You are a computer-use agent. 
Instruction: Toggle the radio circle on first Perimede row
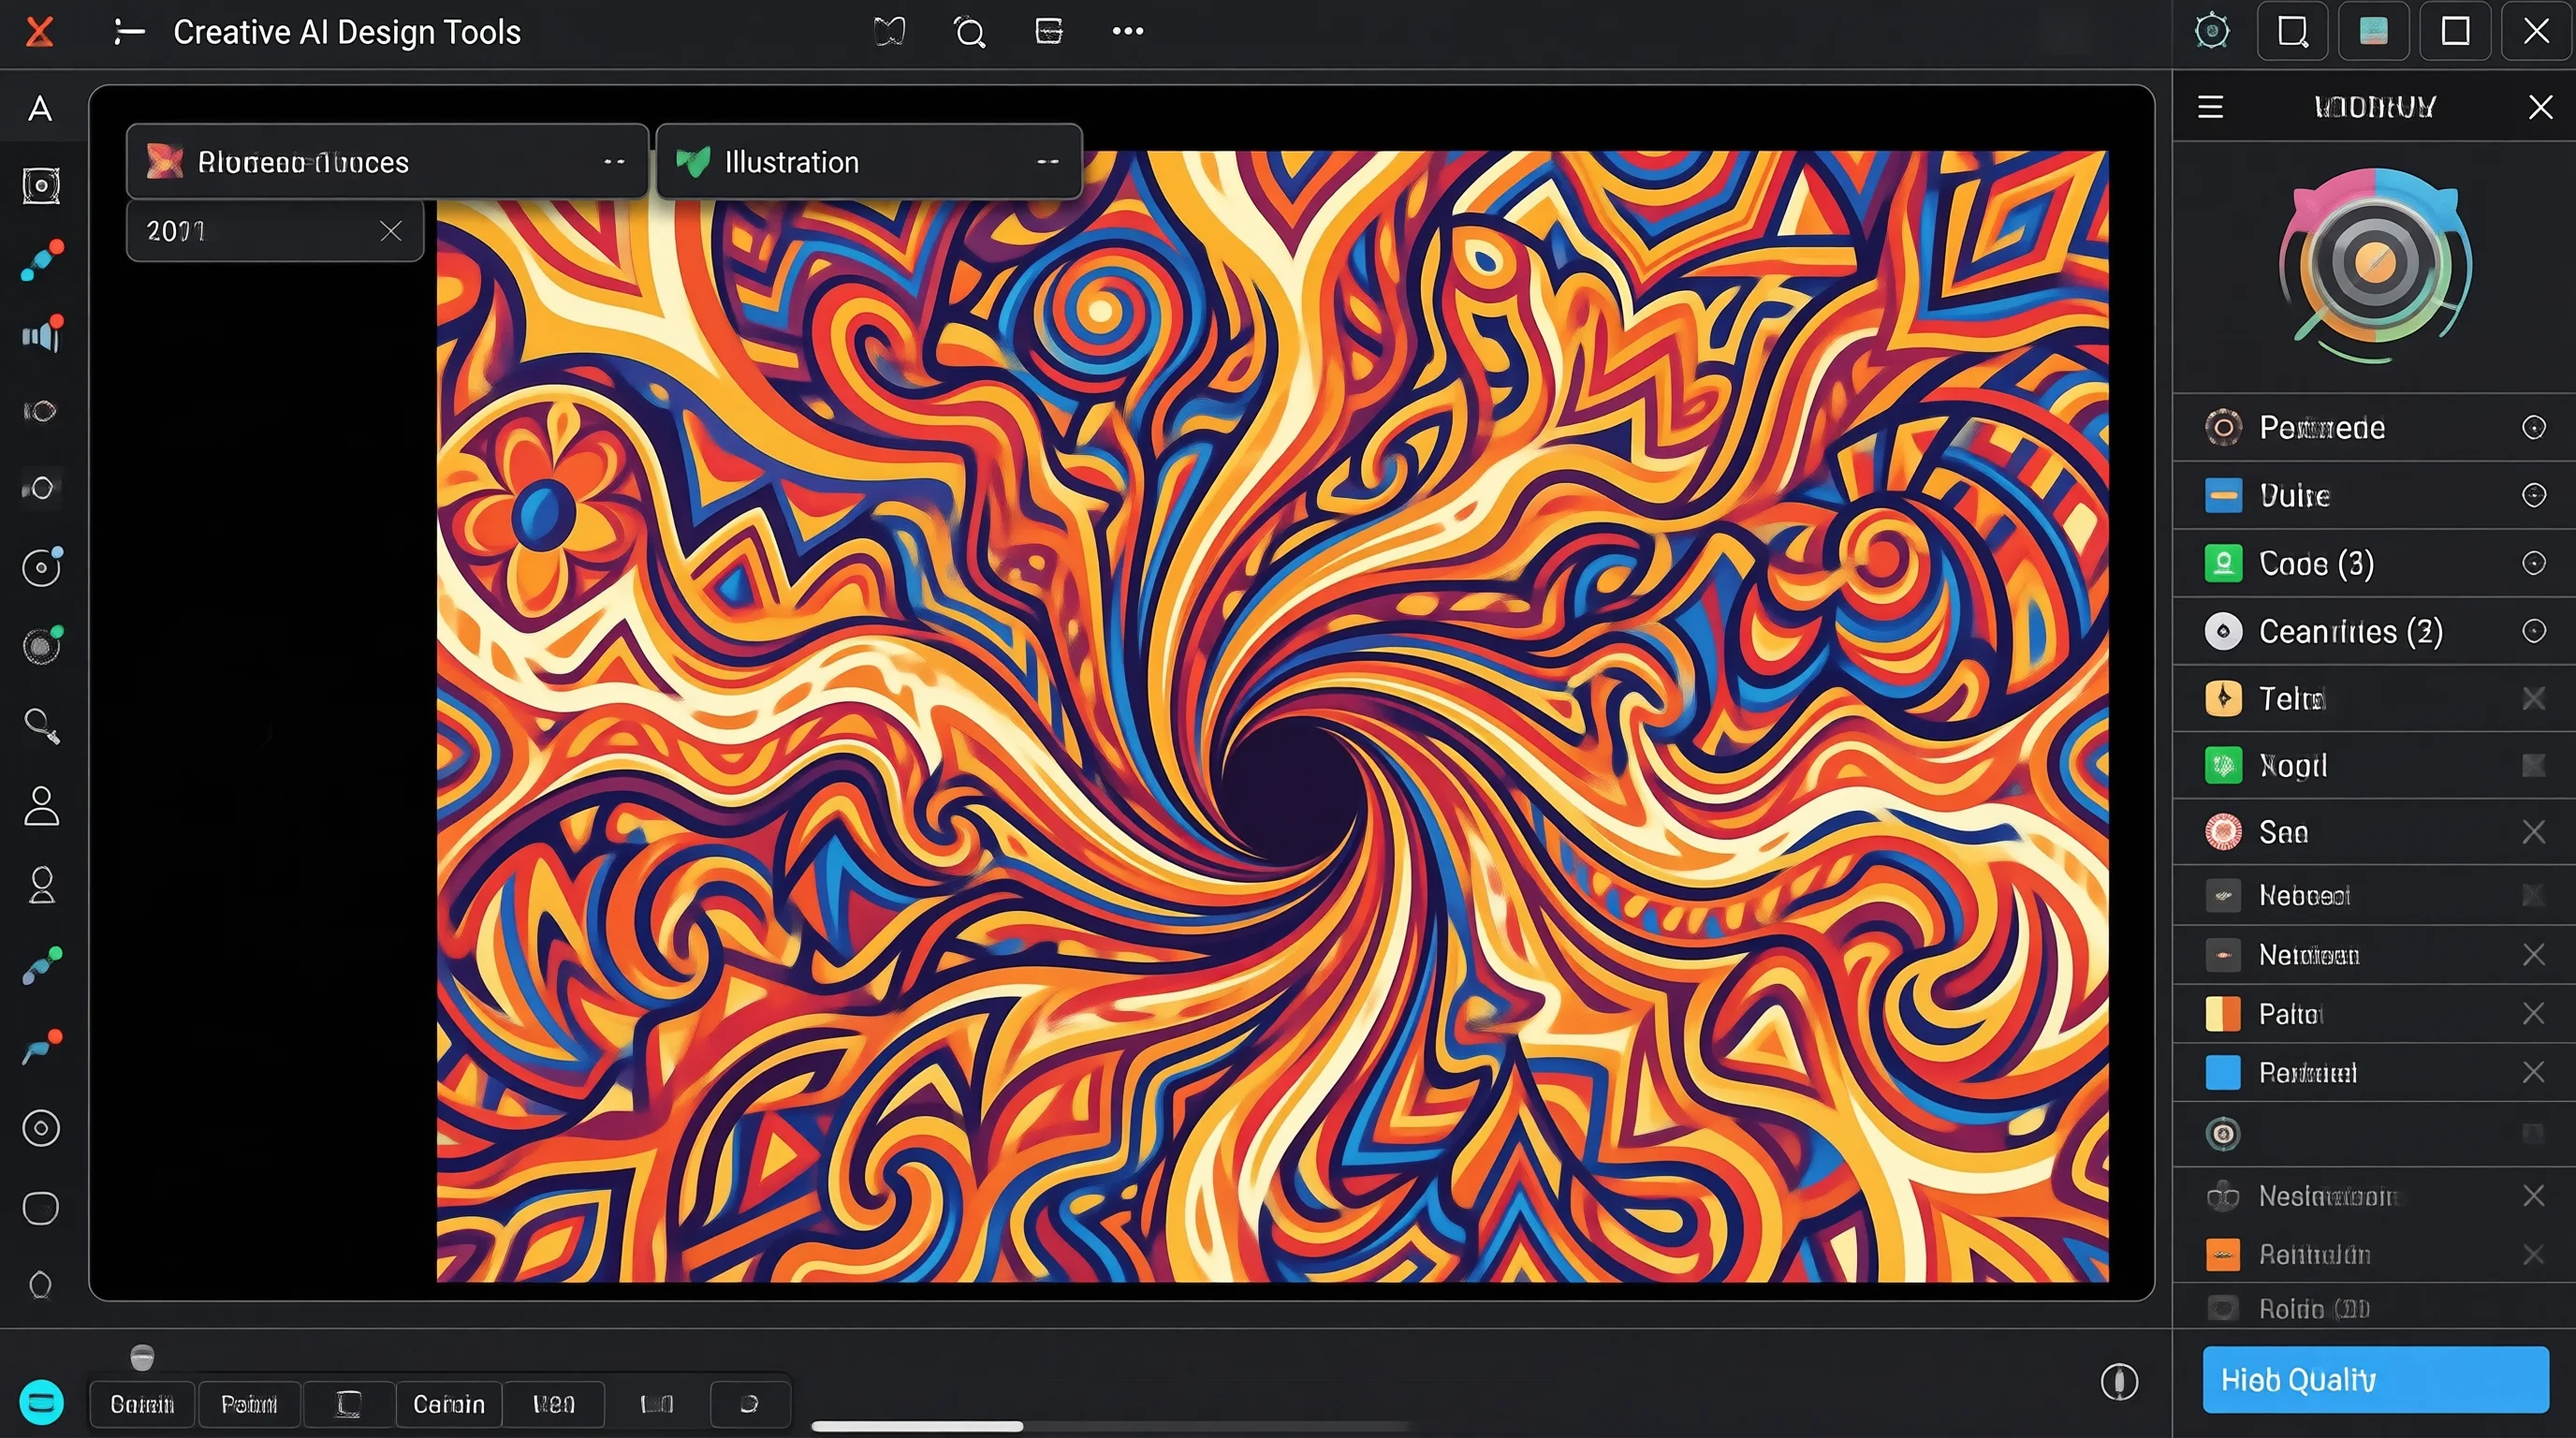[x=2533, y=428]
